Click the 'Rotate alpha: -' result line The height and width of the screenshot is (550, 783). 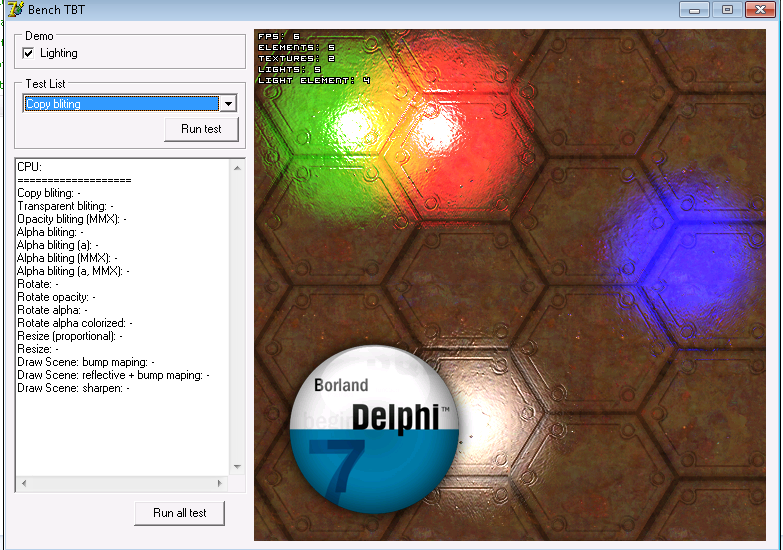pos(52,310)
